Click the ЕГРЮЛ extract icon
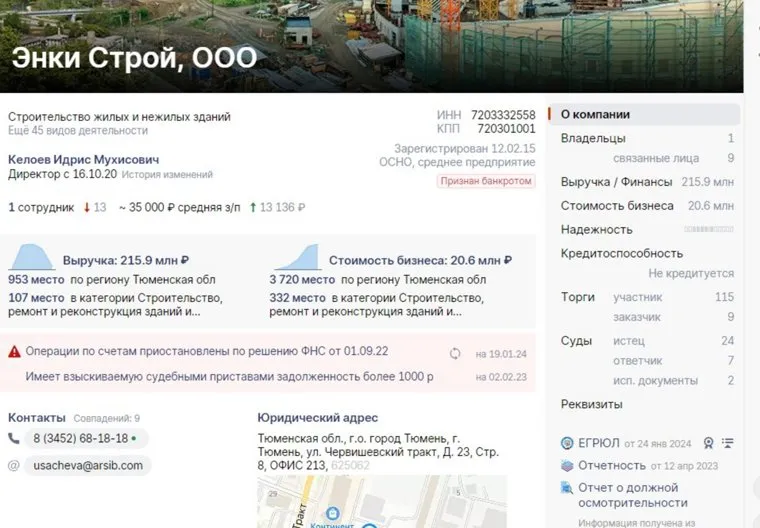 pos(567,442)
